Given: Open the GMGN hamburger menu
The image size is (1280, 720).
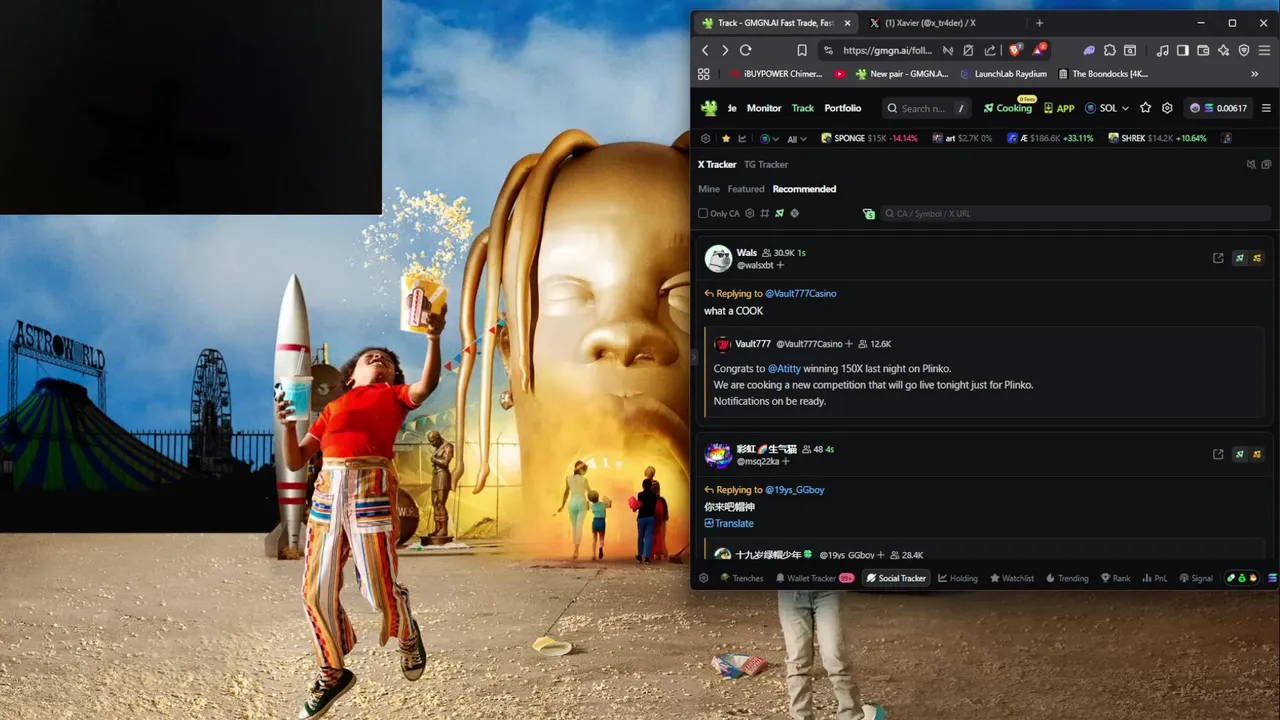Looking at the screenshot, I should (x=1266, y=108).
